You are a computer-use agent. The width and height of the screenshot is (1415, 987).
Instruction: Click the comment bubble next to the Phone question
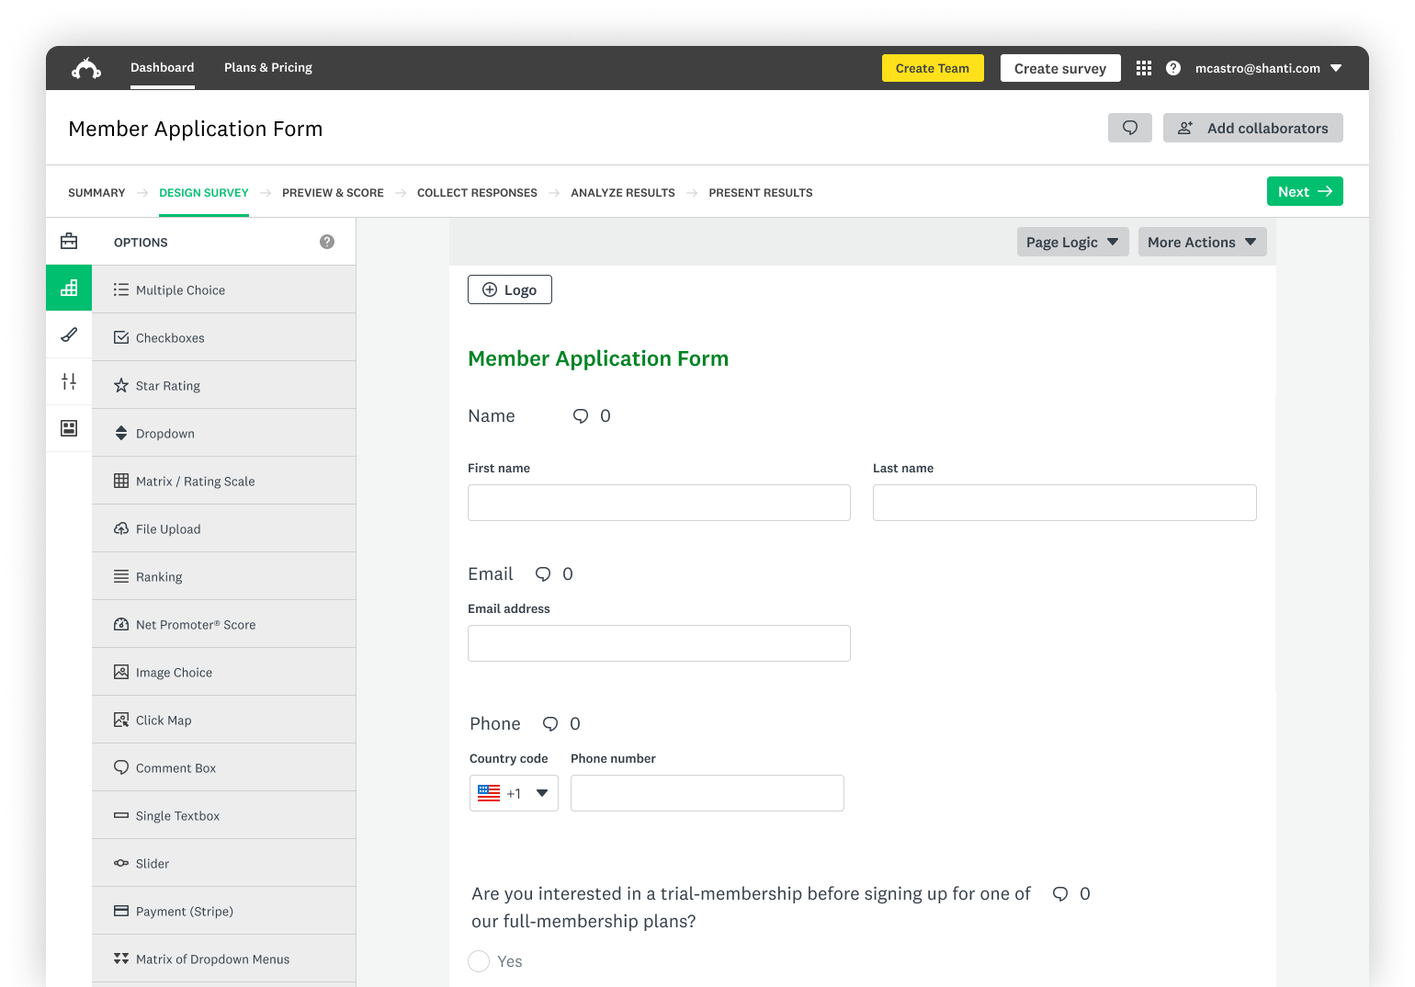tap(553, 723)
